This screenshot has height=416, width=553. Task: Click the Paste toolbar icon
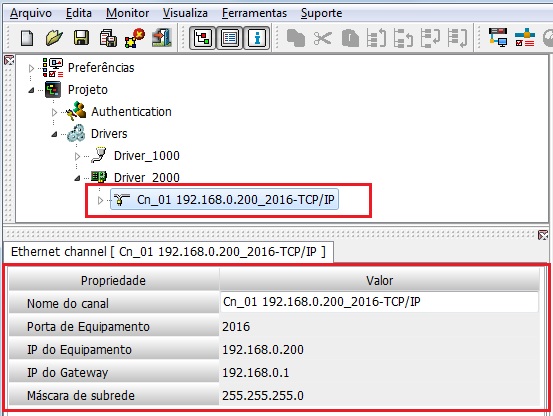click(x=350, y=38)
